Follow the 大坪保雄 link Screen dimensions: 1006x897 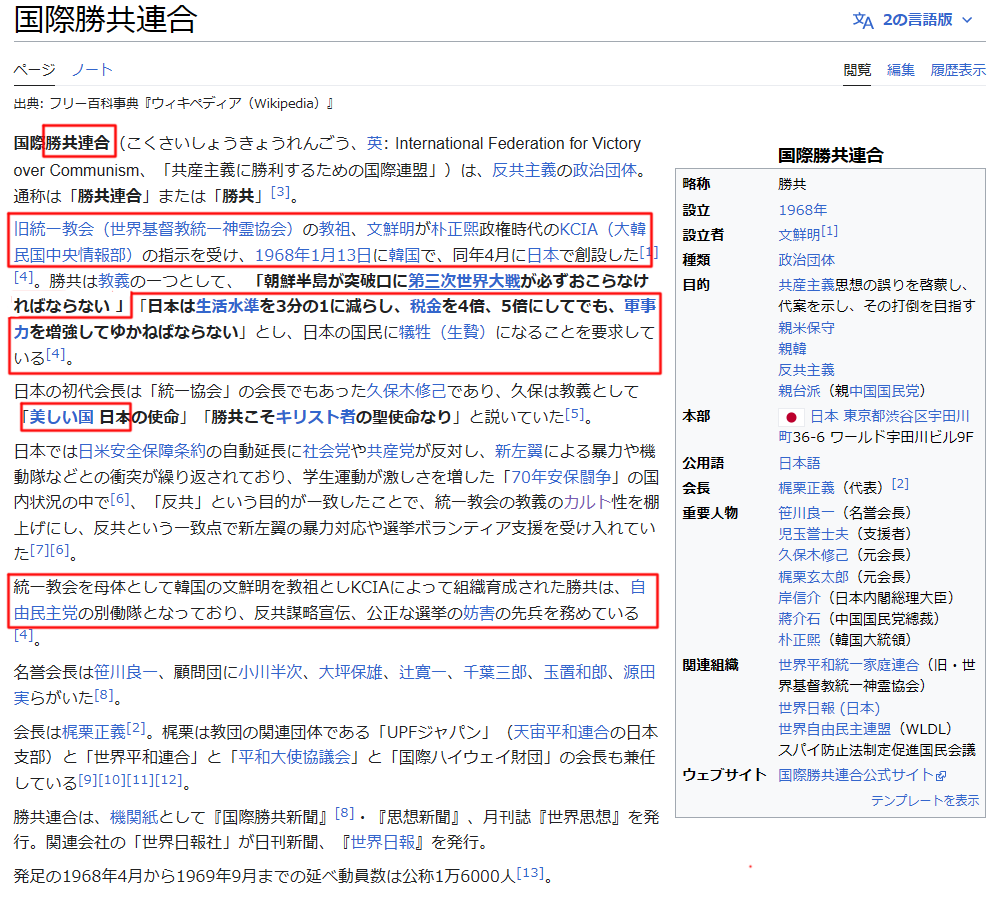click(x=350, y=672)
